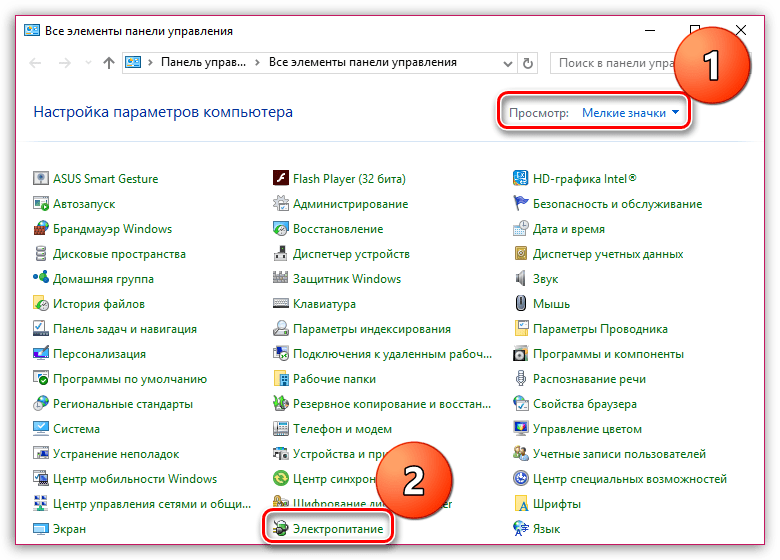Click the Защитник Windows icon
The image size is (780, 560).
(281, 278)
